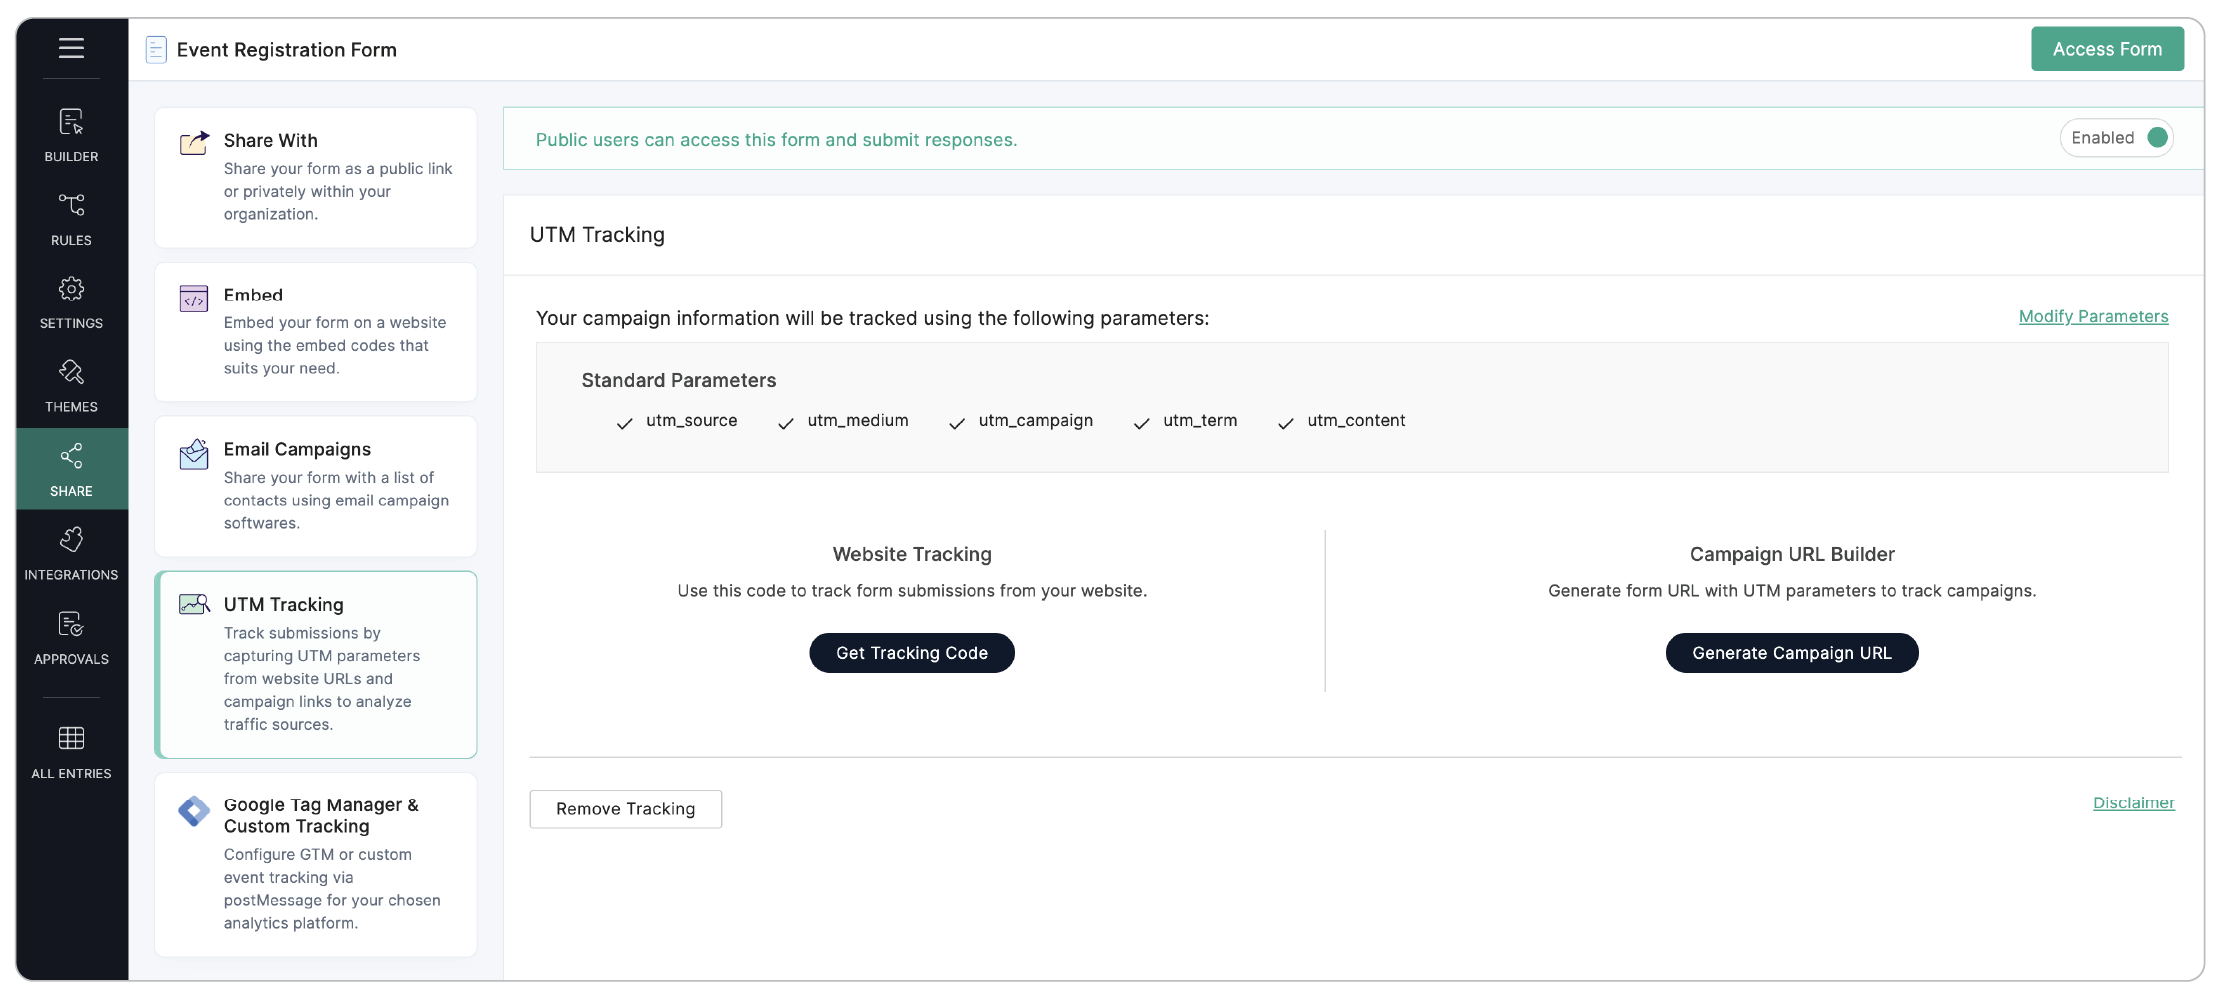Viewport: 2222px width, 1001px height.
Task: Click the Email Campaigns envelope icon
Action: point(194,454)
